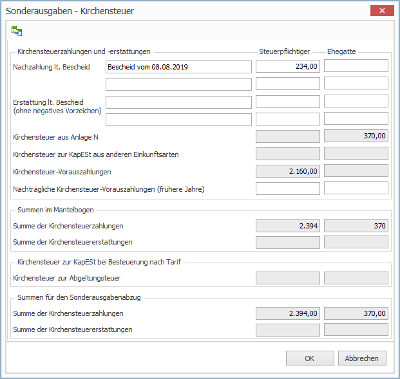Click the green transfer icon in toolbar
Image resolution: width=400 pixels, height=379 pixels.
(x=17, y=31)
